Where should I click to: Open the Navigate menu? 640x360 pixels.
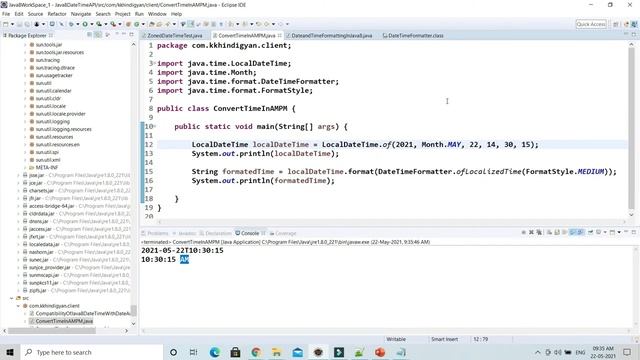tap(81, 14)
